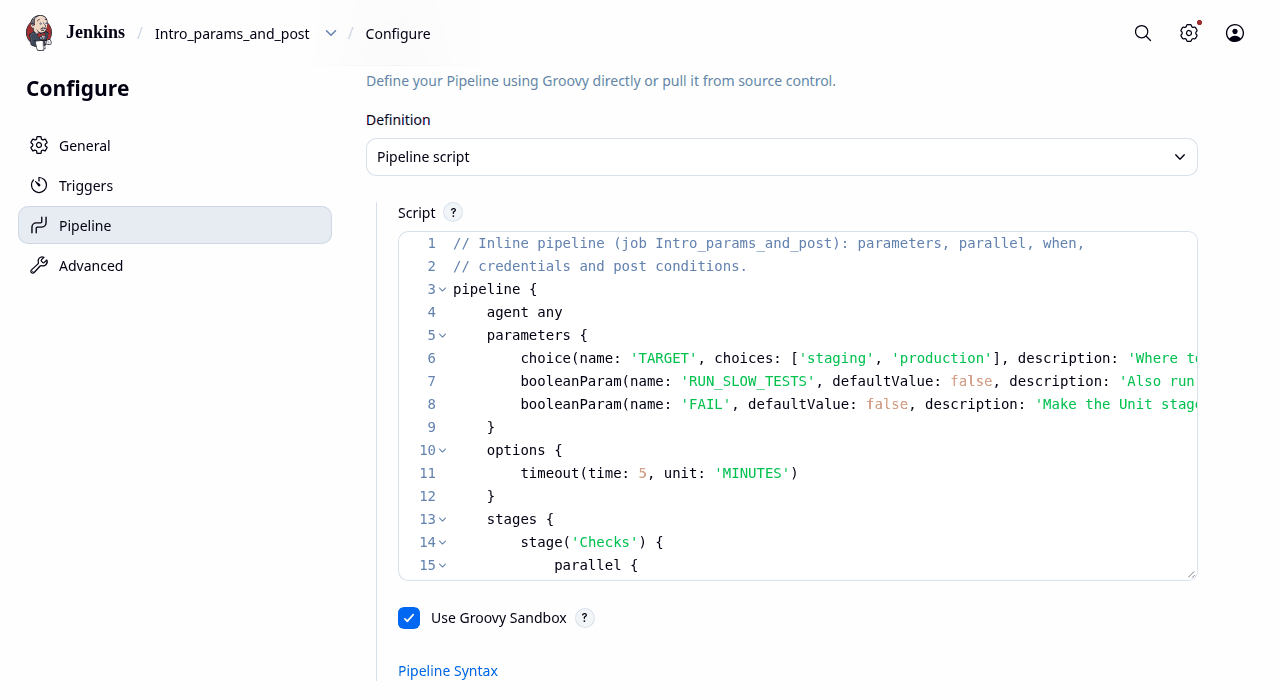Click the Configure breadcrumb
Screen dimensions: 1280x700
(x=398, y=34)
